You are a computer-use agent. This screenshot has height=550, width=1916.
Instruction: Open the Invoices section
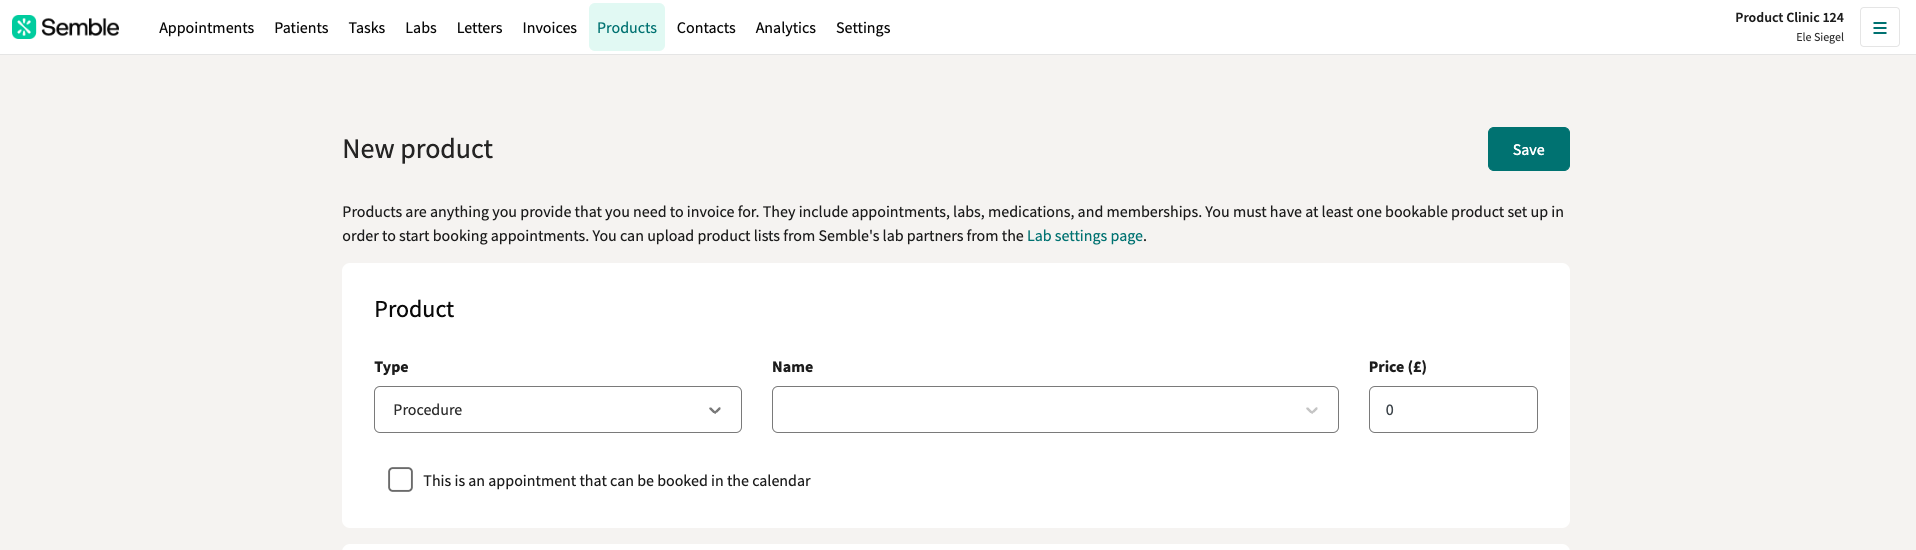click(x=549, y=27)
